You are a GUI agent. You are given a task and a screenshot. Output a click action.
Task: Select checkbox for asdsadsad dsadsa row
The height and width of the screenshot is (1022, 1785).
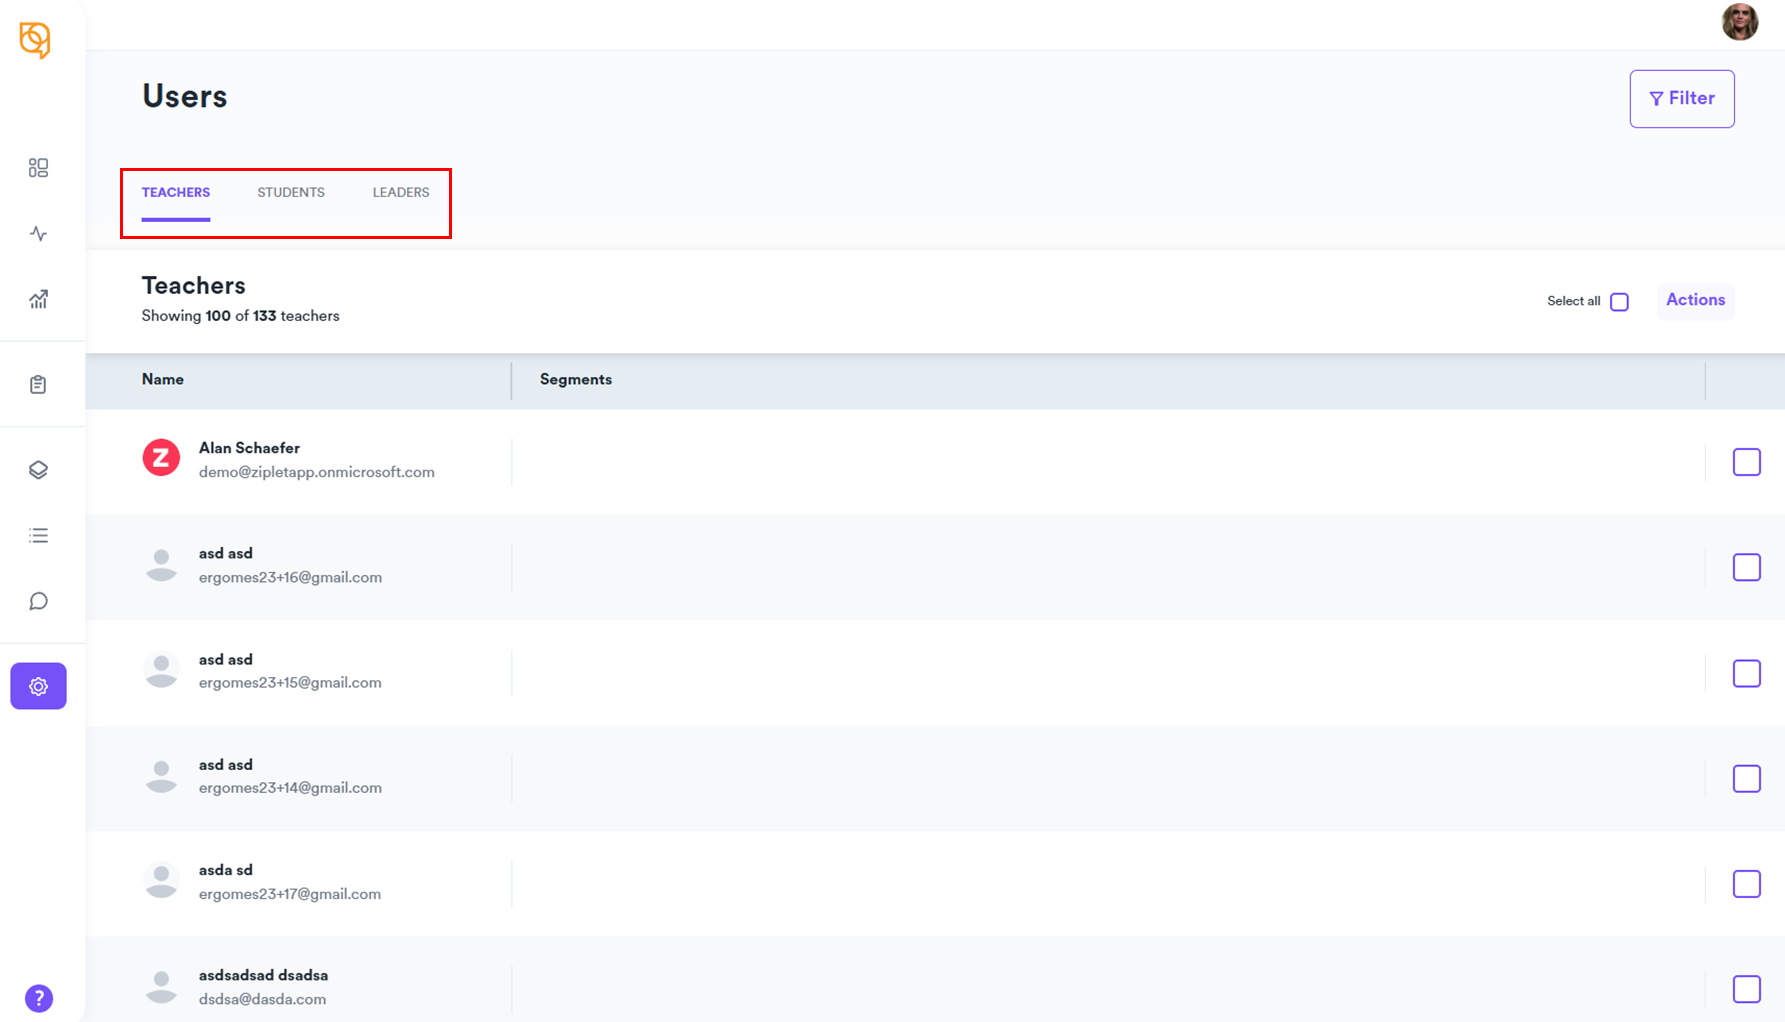point(1746,989)
